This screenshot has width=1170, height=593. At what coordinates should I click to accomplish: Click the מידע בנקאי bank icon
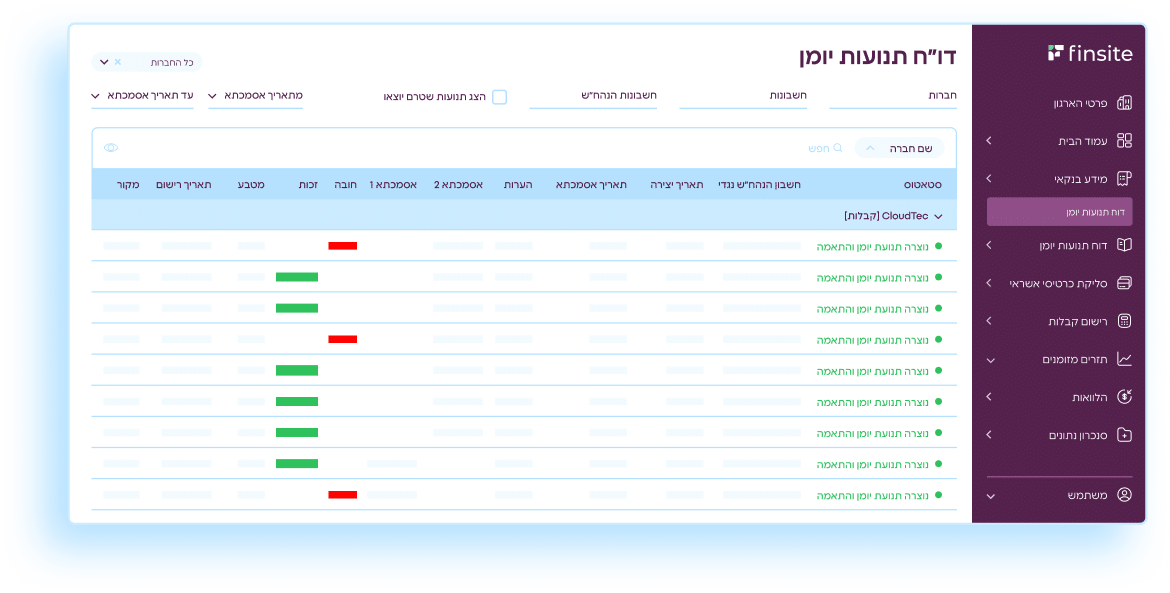coord(1124,178)
